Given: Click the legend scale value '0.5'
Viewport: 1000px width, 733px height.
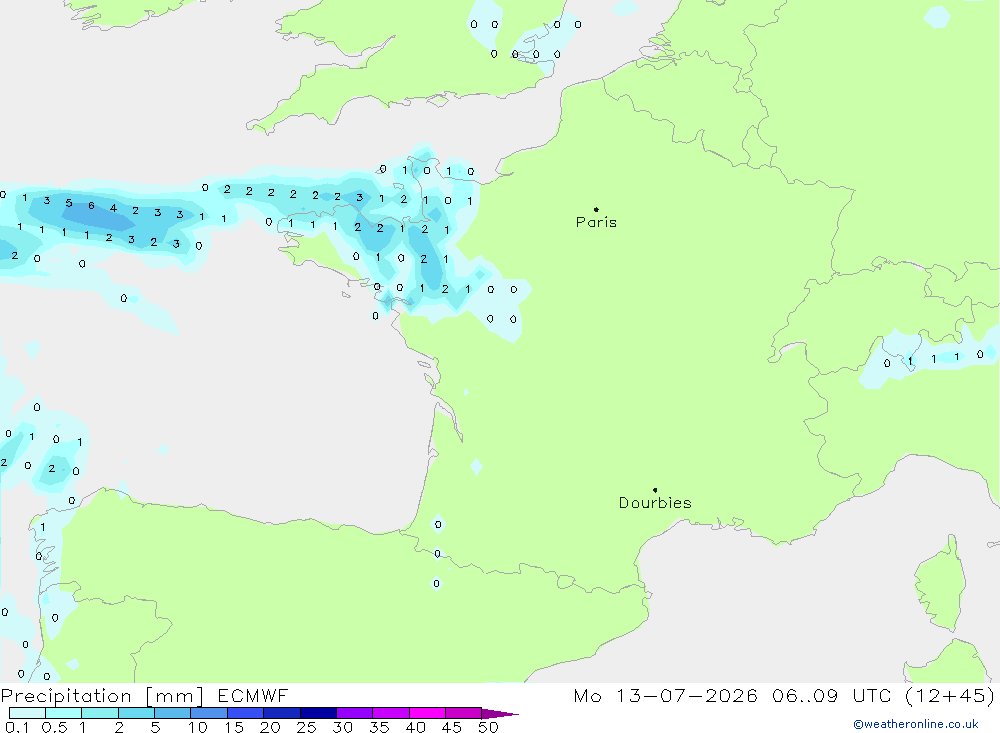Looking at the screenshot, I should tap(54, 727).
